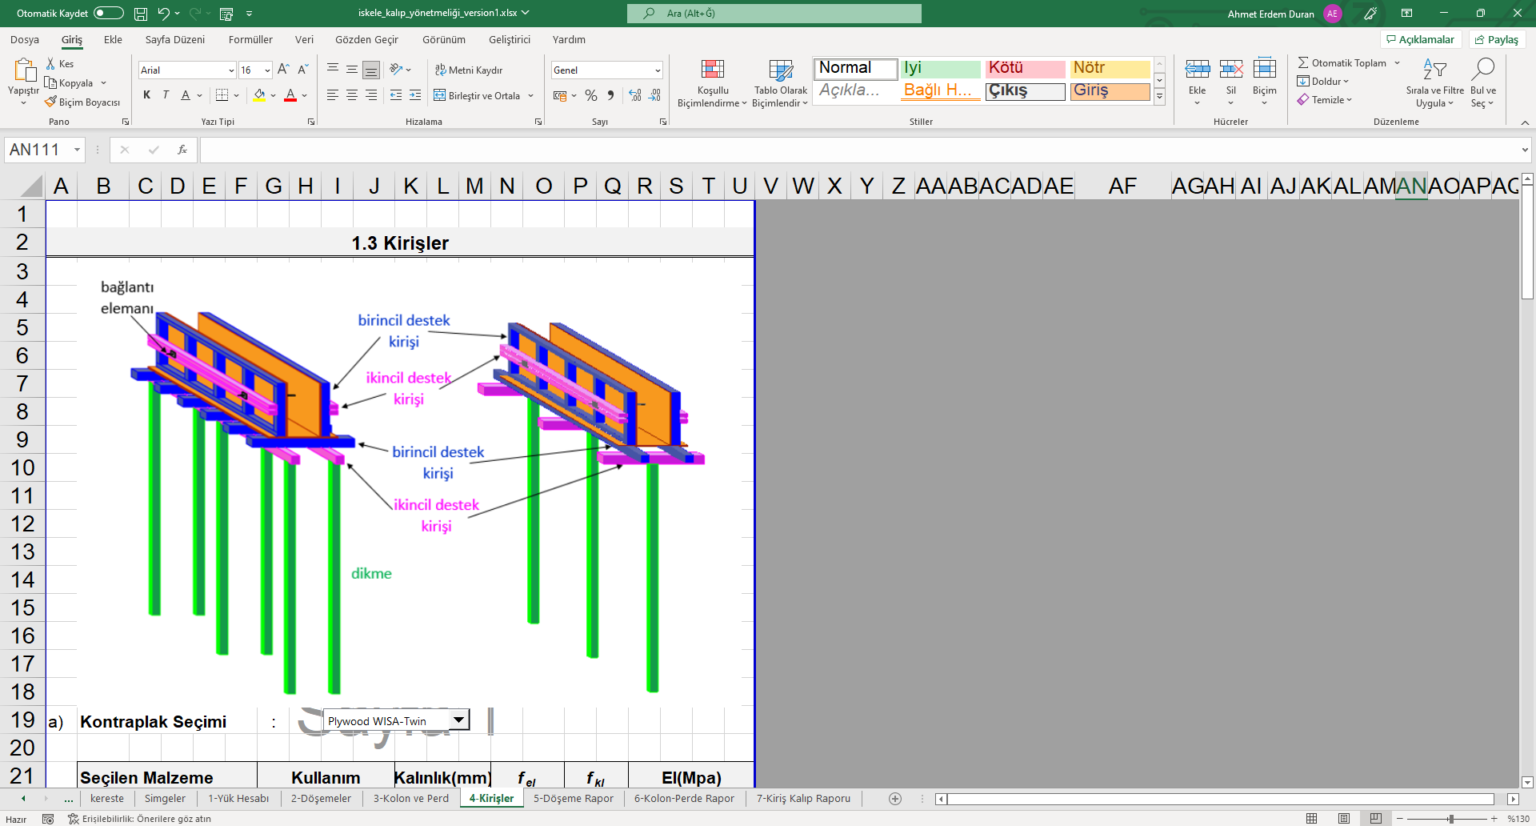Expand the Name Box dropdown arrow
This screenshot has height=826, width=1536.
pyautogui.click(x=77, y=150)
